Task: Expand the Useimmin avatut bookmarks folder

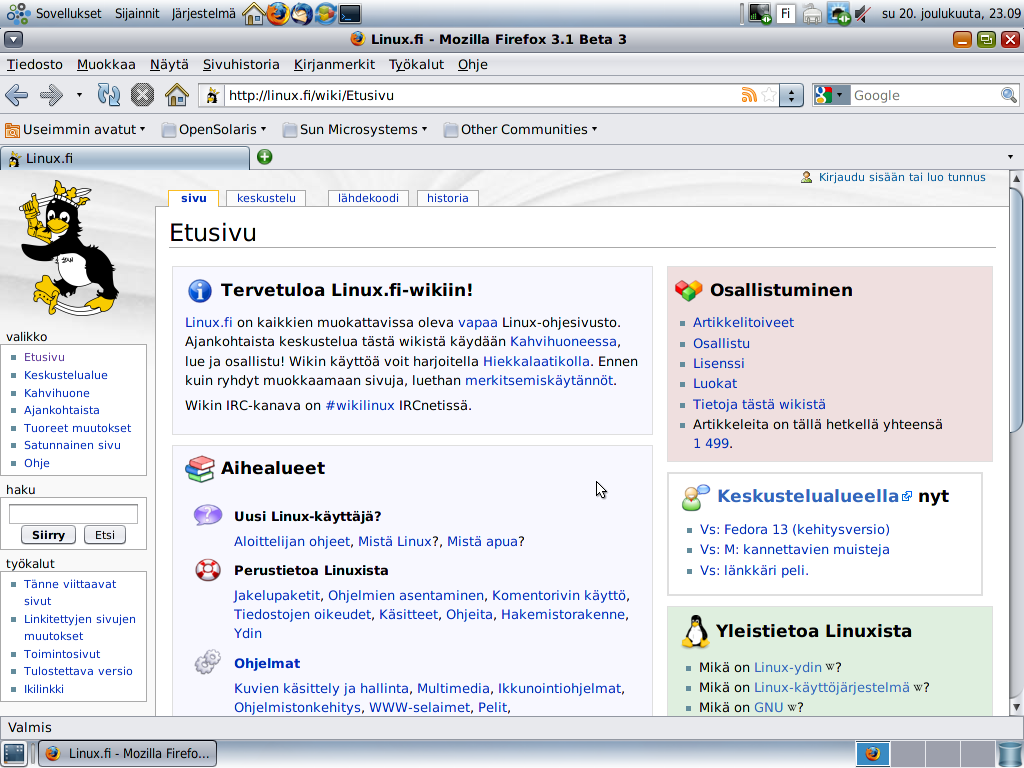Action: pyautogui.click(x=76, y=129)
